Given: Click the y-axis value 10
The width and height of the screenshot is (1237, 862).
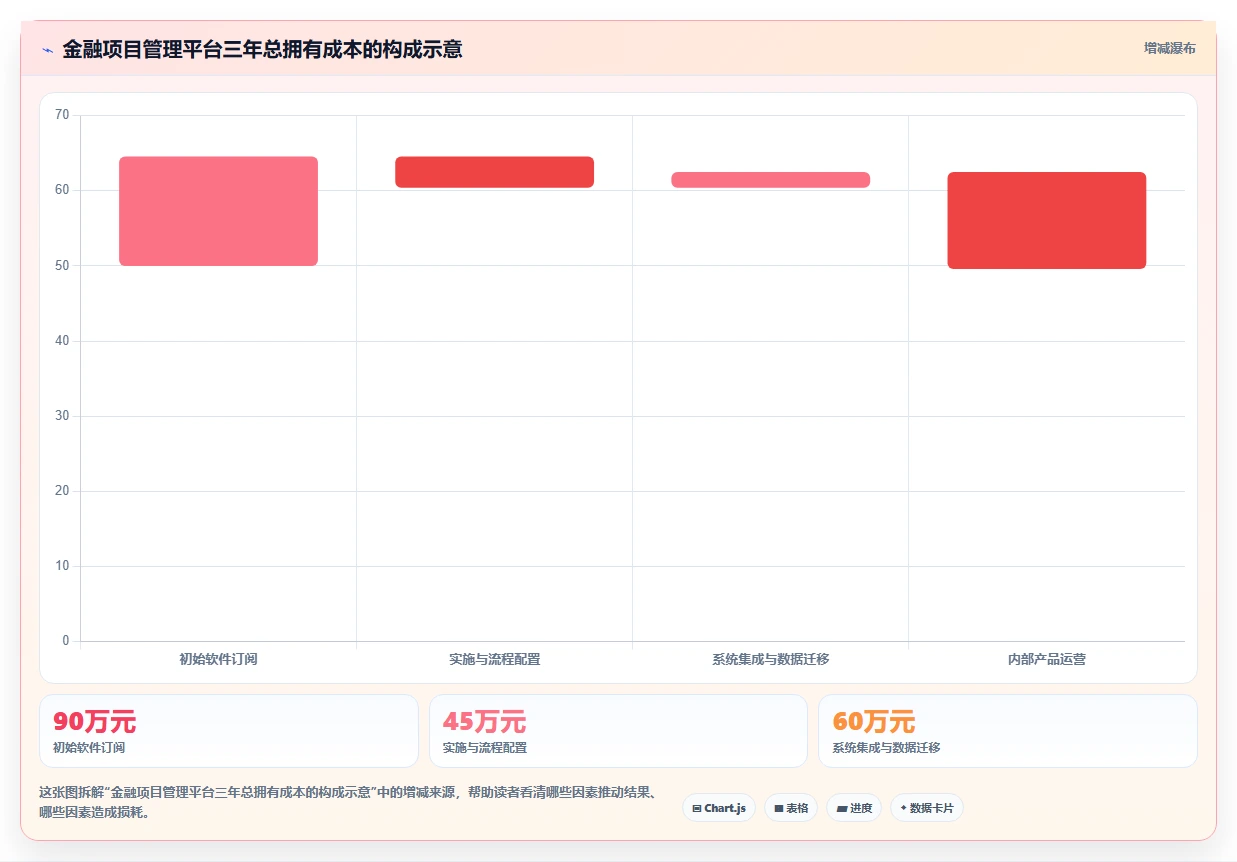Looking at the screenshot, I should point(62,566).
